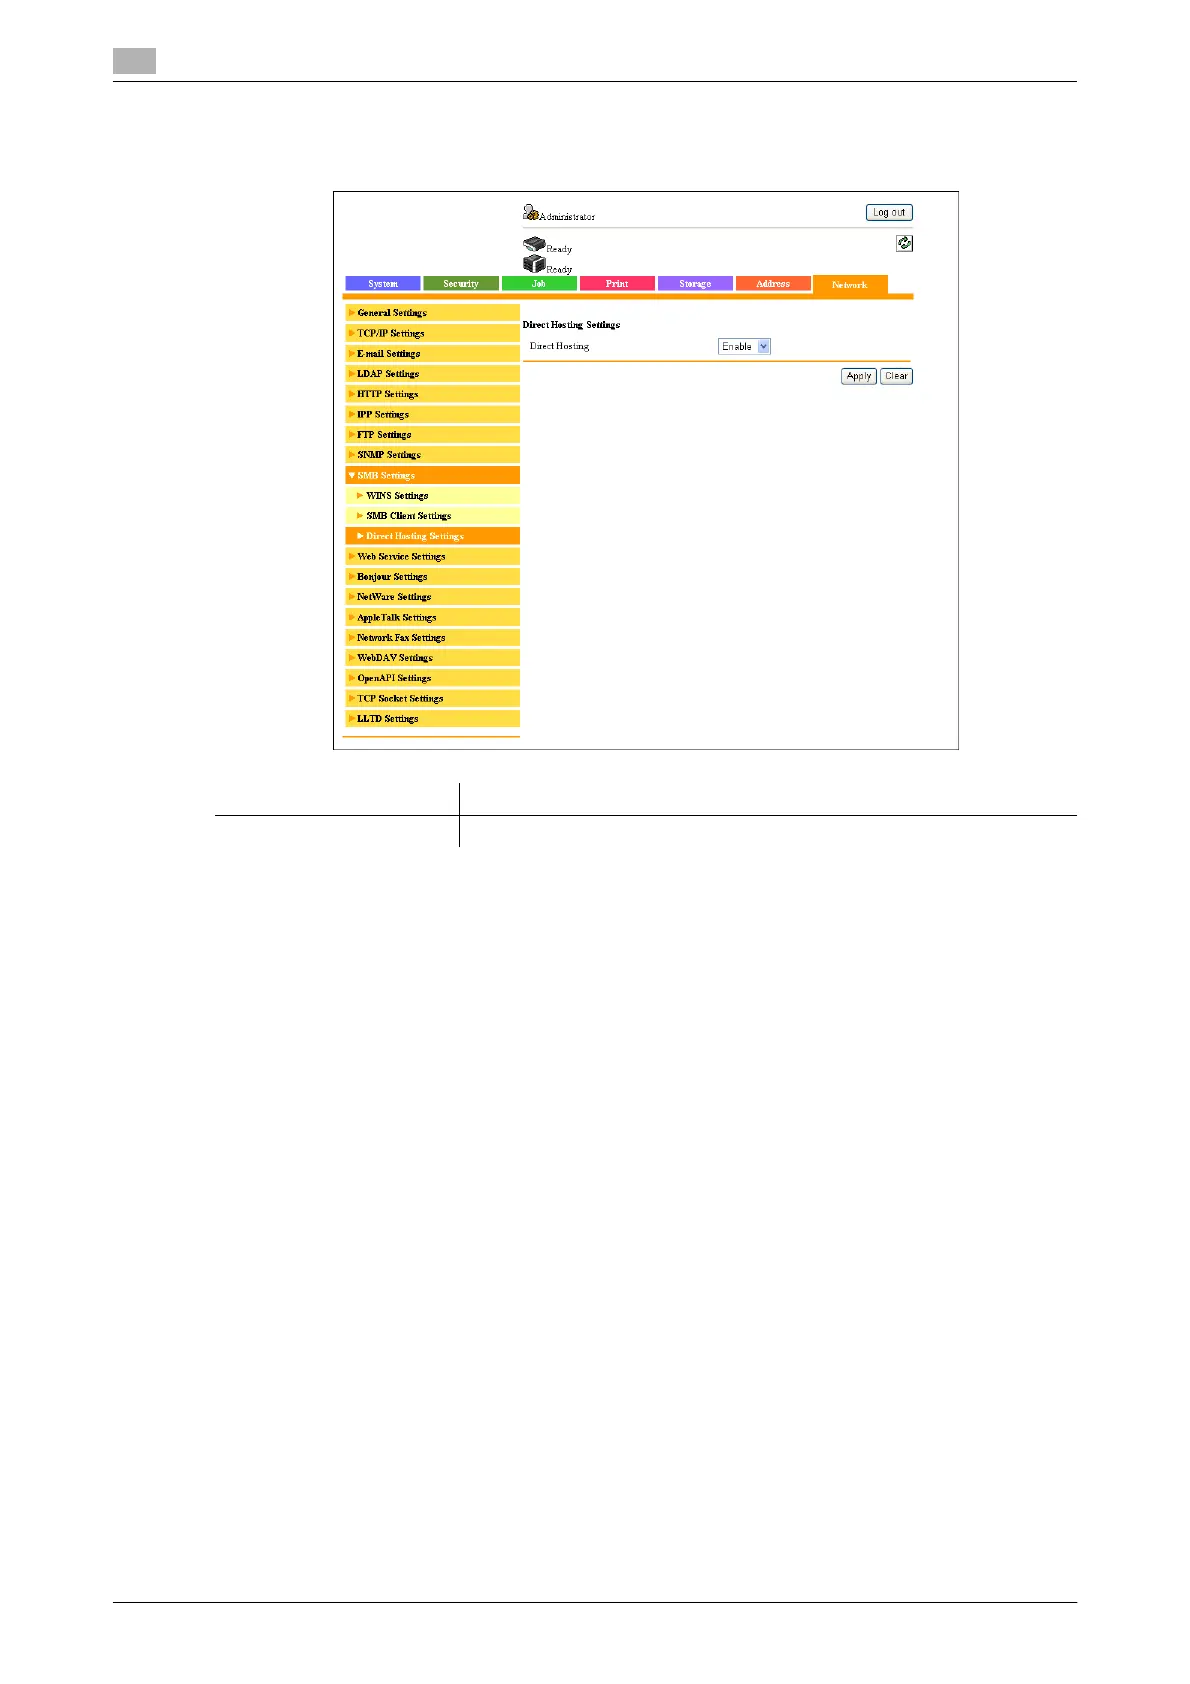Open SMB Client Settings submenu item
1190x1684 pixels.
[432, 516]
